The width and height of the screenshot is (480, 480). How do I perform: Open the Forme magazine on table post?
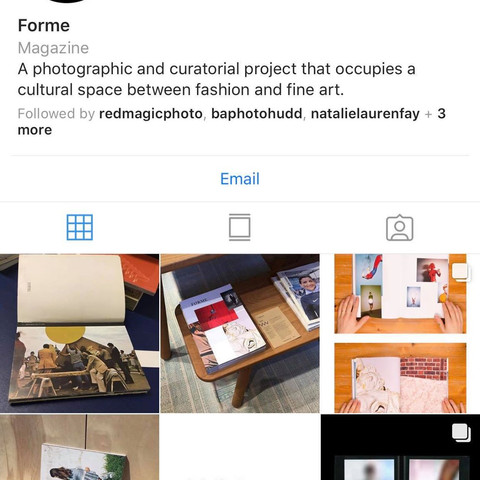click(240, 333)
